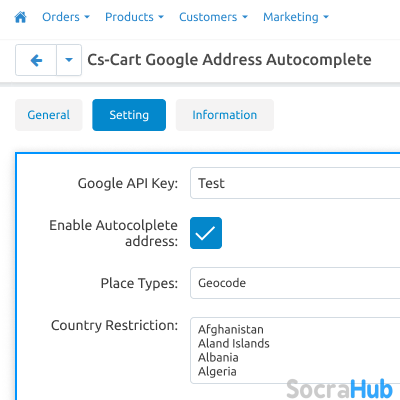Viewport: 400px width, 400px height.
Task: Select Aland Islands in country list
Action: [x=234, y=343]
